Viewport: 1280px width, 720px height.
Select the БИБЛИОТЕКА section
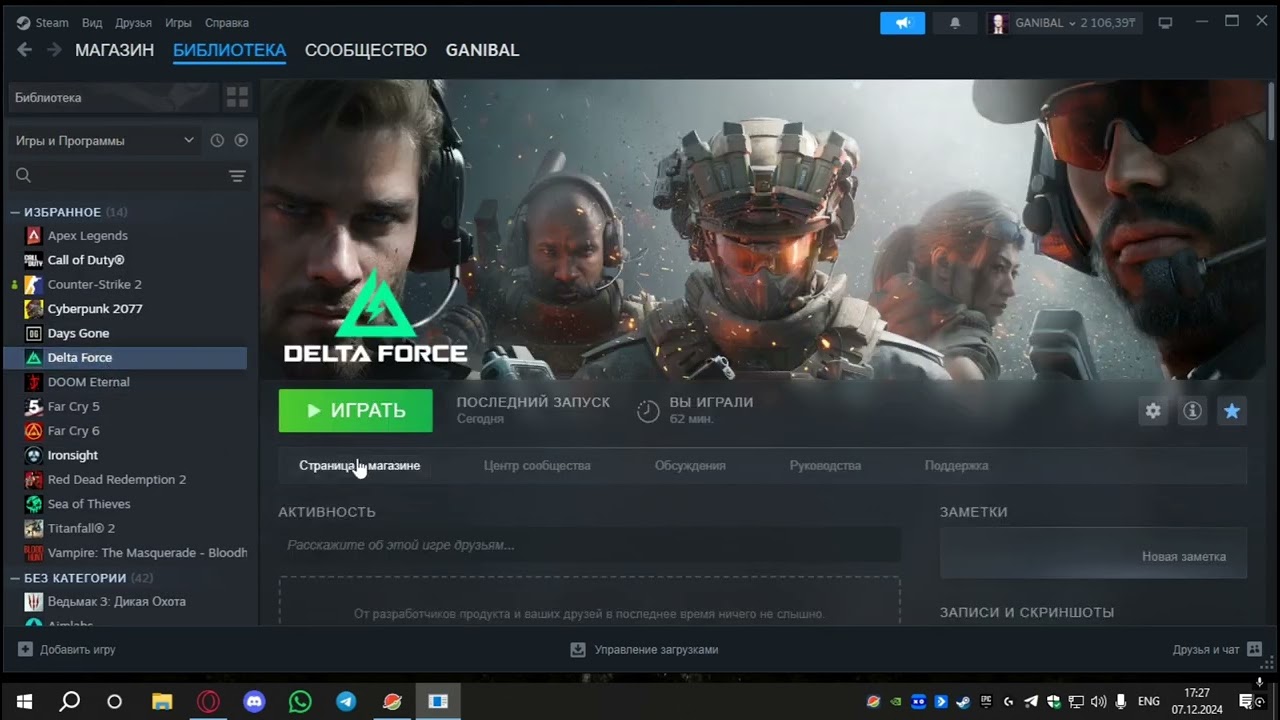coord(229,50)
